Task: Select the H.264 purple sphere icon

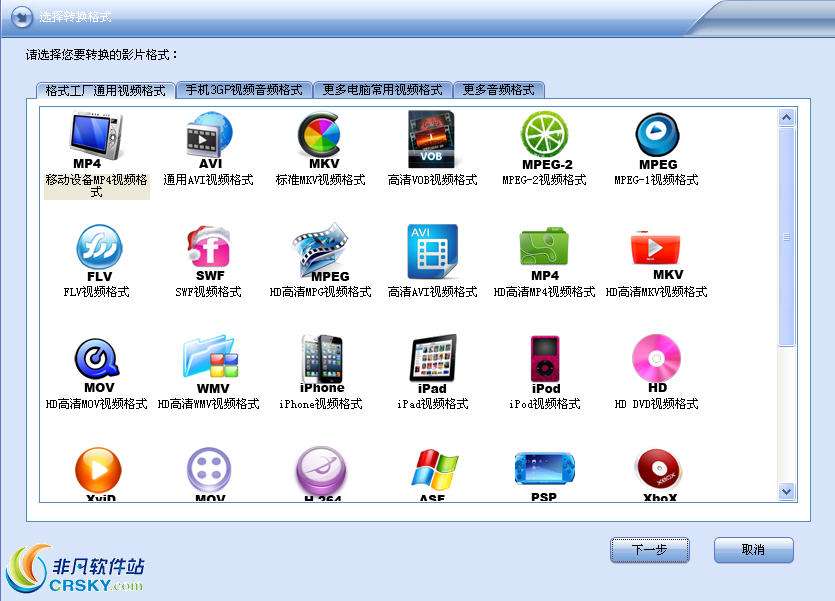Action: (x=321, y=474)
